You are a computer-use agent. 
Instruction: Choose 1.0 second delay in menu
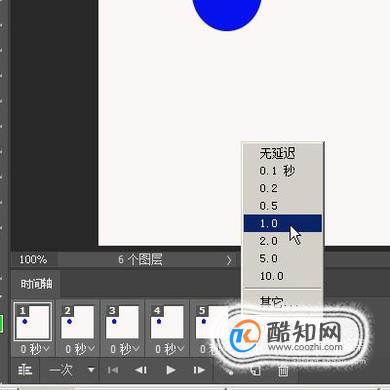point(283,223)
